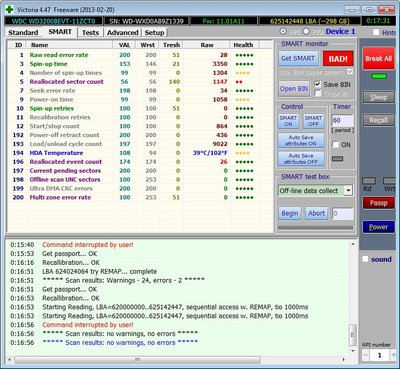This screenshot has width=400, height=369.
Task: Click the timer period input field
Action: tap(342, 120)
